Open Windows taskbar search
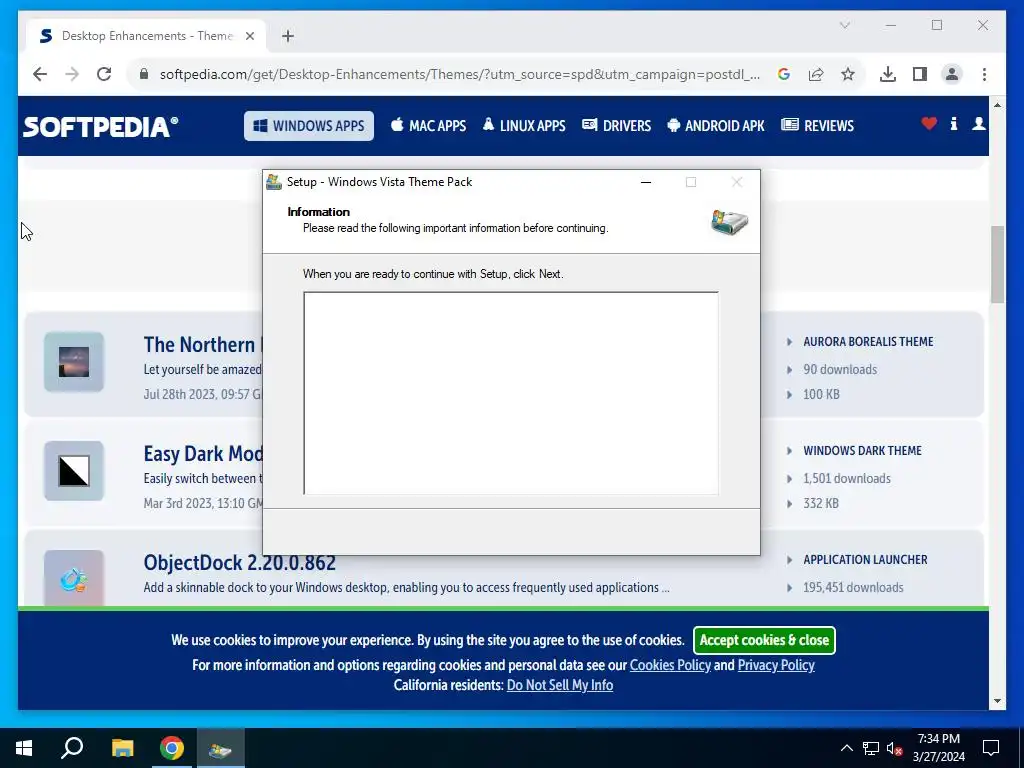The width and height of the screenshot is (1024, 768). click(x=72, y=748)
